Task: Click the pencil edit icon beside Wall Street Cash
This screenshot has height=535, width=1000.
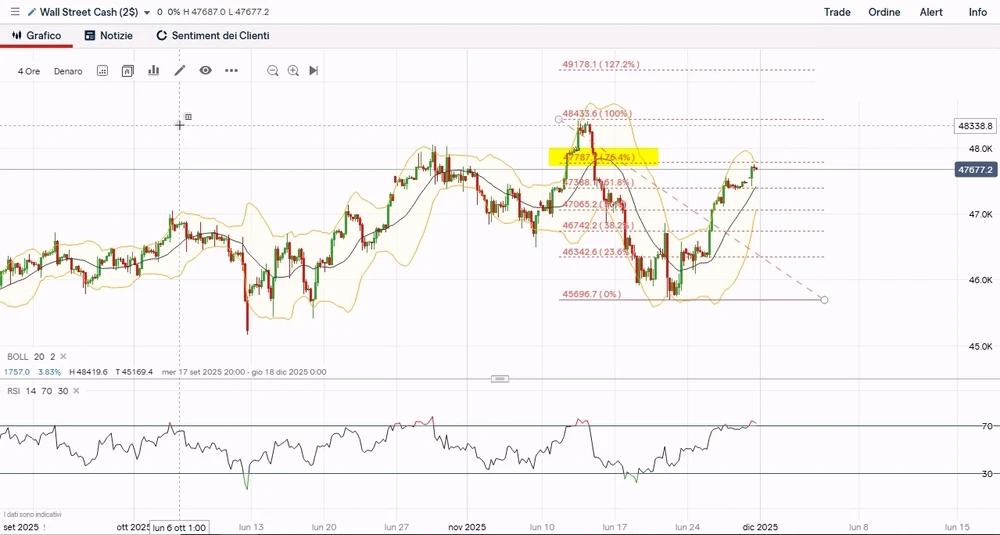Action: point(31,12)
